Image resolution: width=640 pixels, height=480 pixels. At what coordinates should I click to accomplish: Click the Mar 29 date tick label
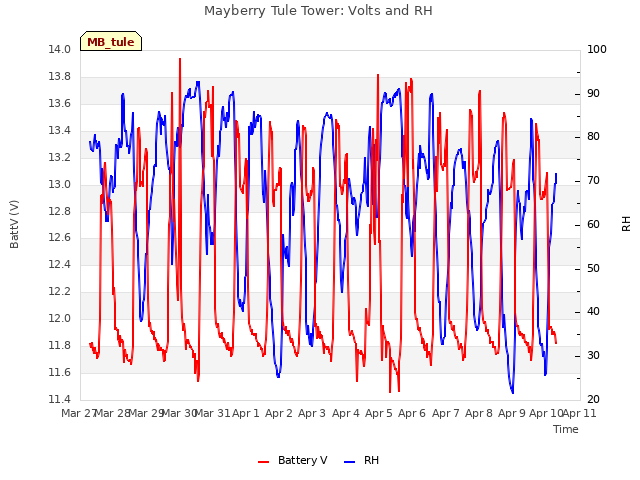[x=146, y=413]
